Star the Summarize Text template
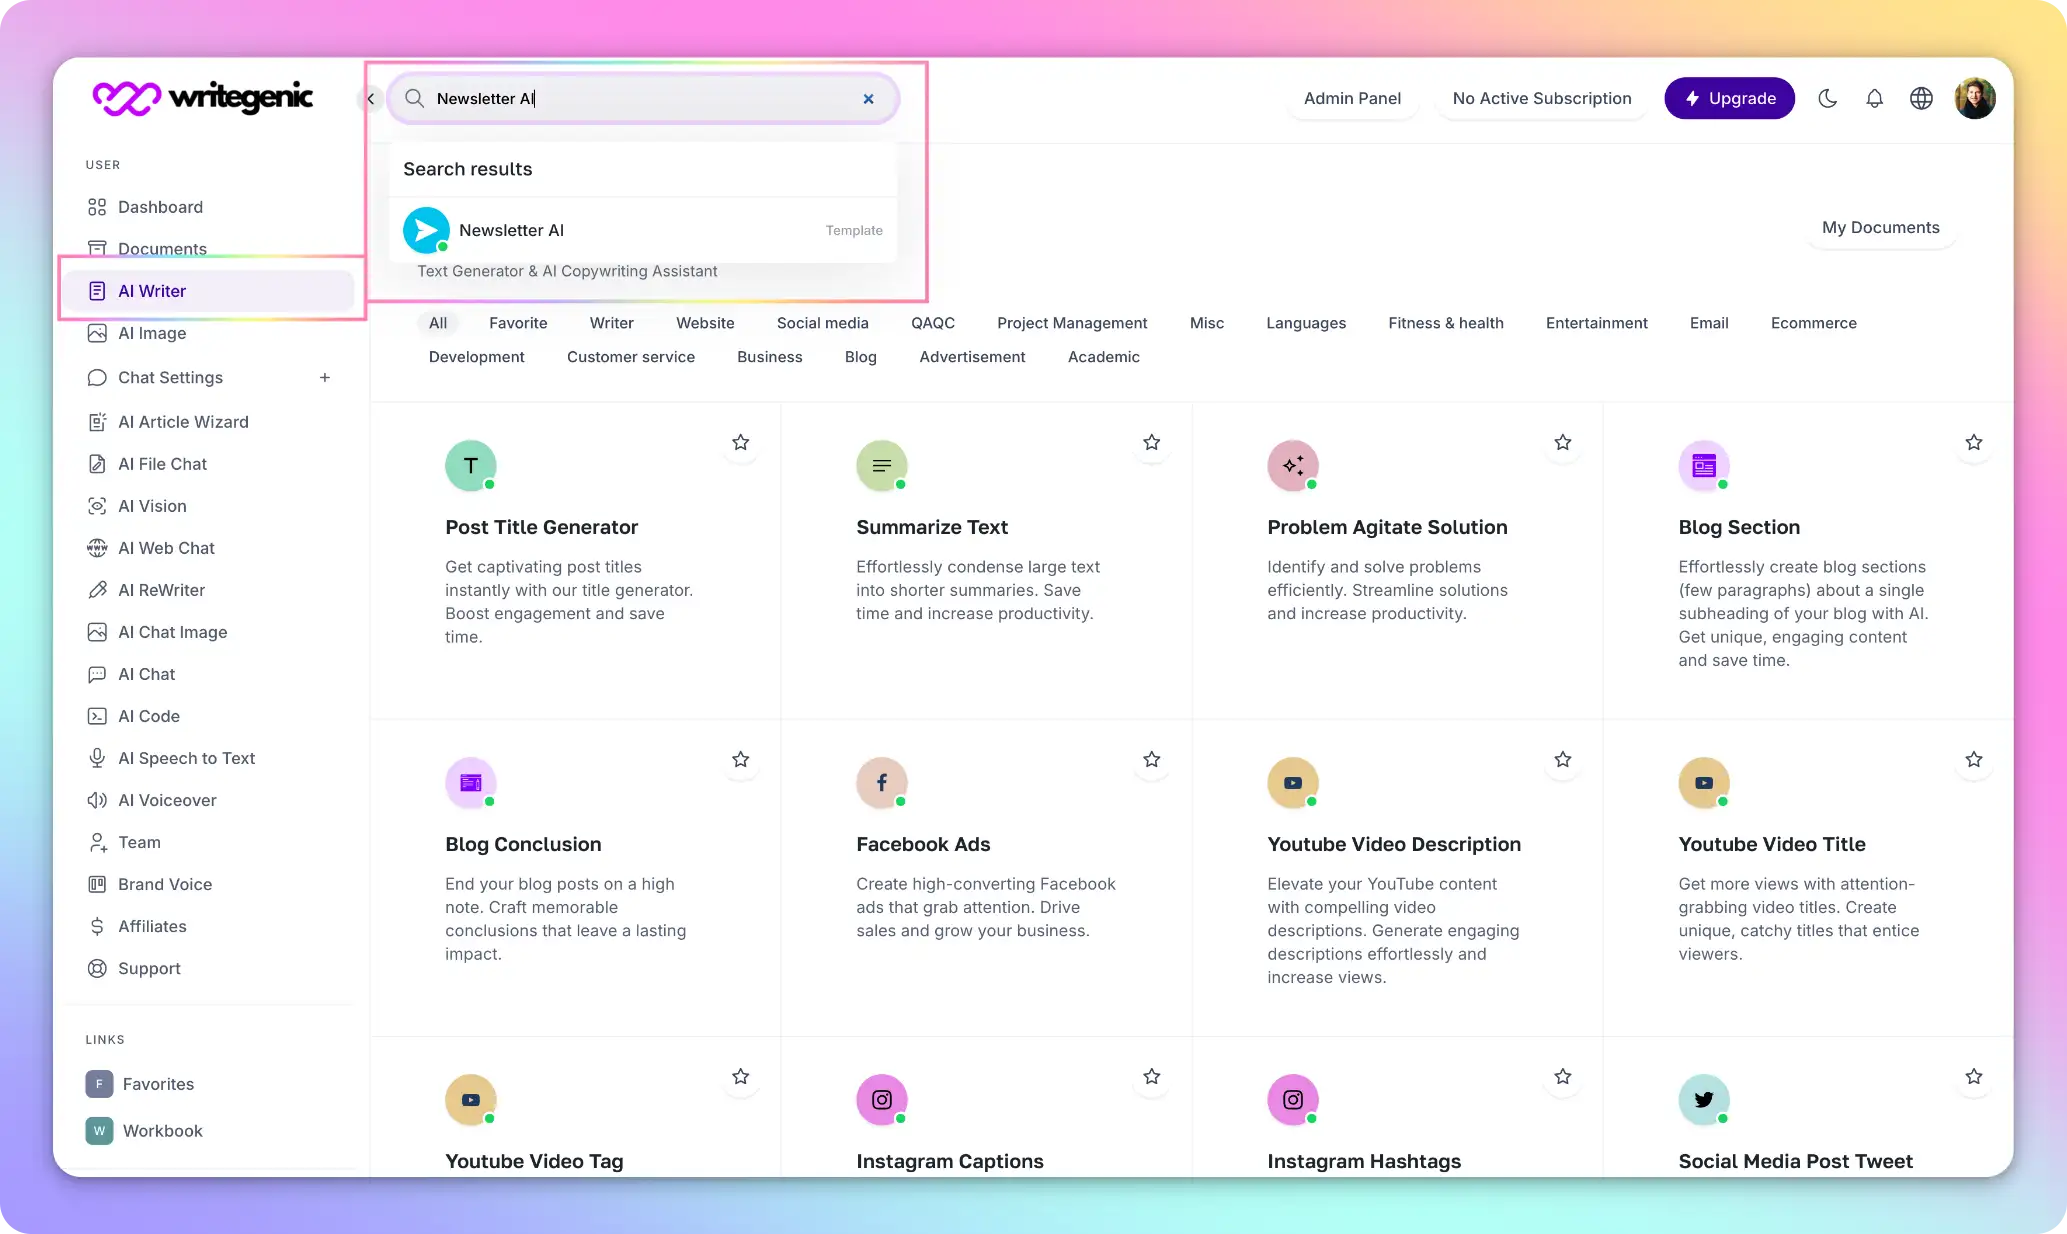The image size is (2067, 1234). coord(1152,442)
